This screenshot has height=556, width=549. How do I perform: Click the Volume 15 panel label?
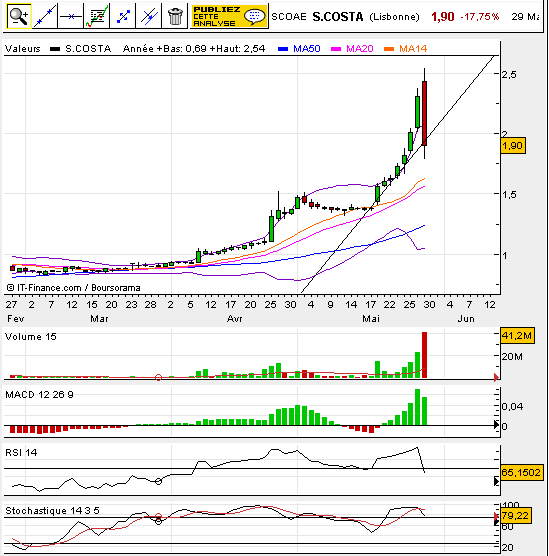click(x=31, y=337)
